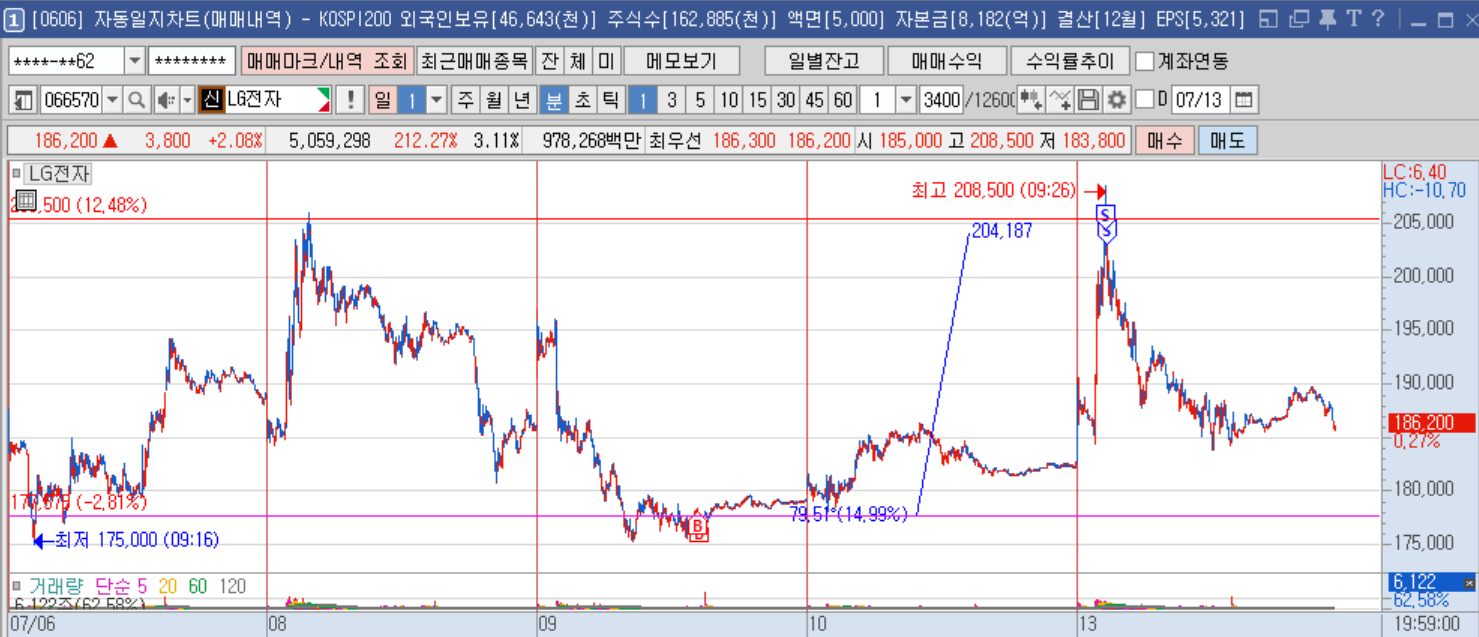Click the add candlestick chart icon
Image resolution: width=1479 pixels, height=637 pixels.
[1031, 100]
